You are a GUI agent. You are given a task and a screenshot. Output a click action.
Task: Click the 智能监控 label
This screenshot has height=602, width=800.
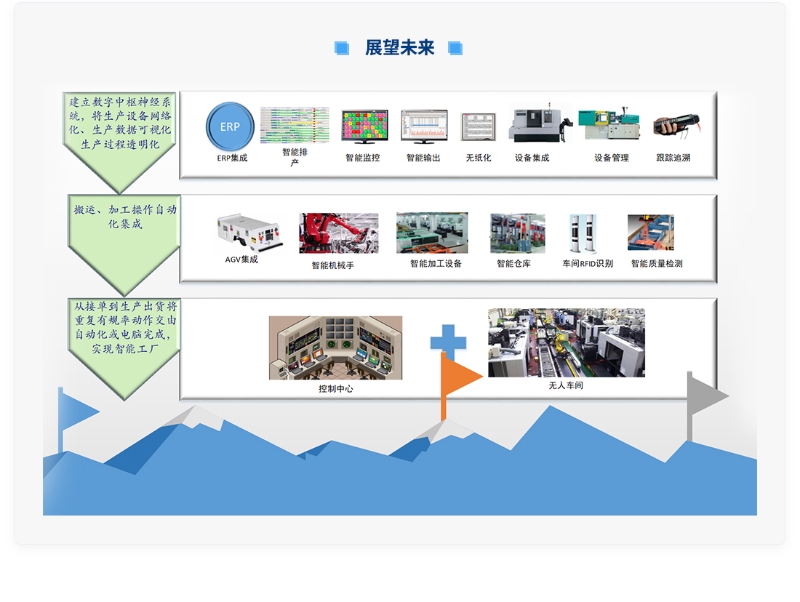click(363, 158)
